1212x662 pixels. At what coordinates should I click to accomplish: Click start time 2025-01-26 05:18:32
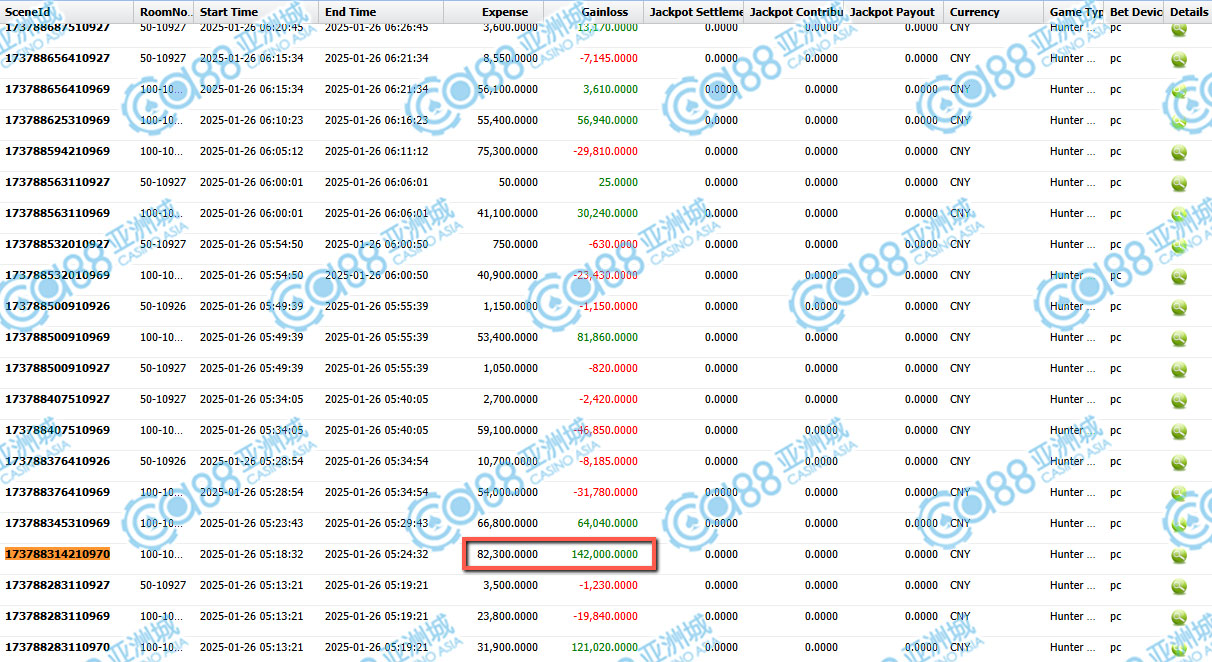click(x=251, y=554)
